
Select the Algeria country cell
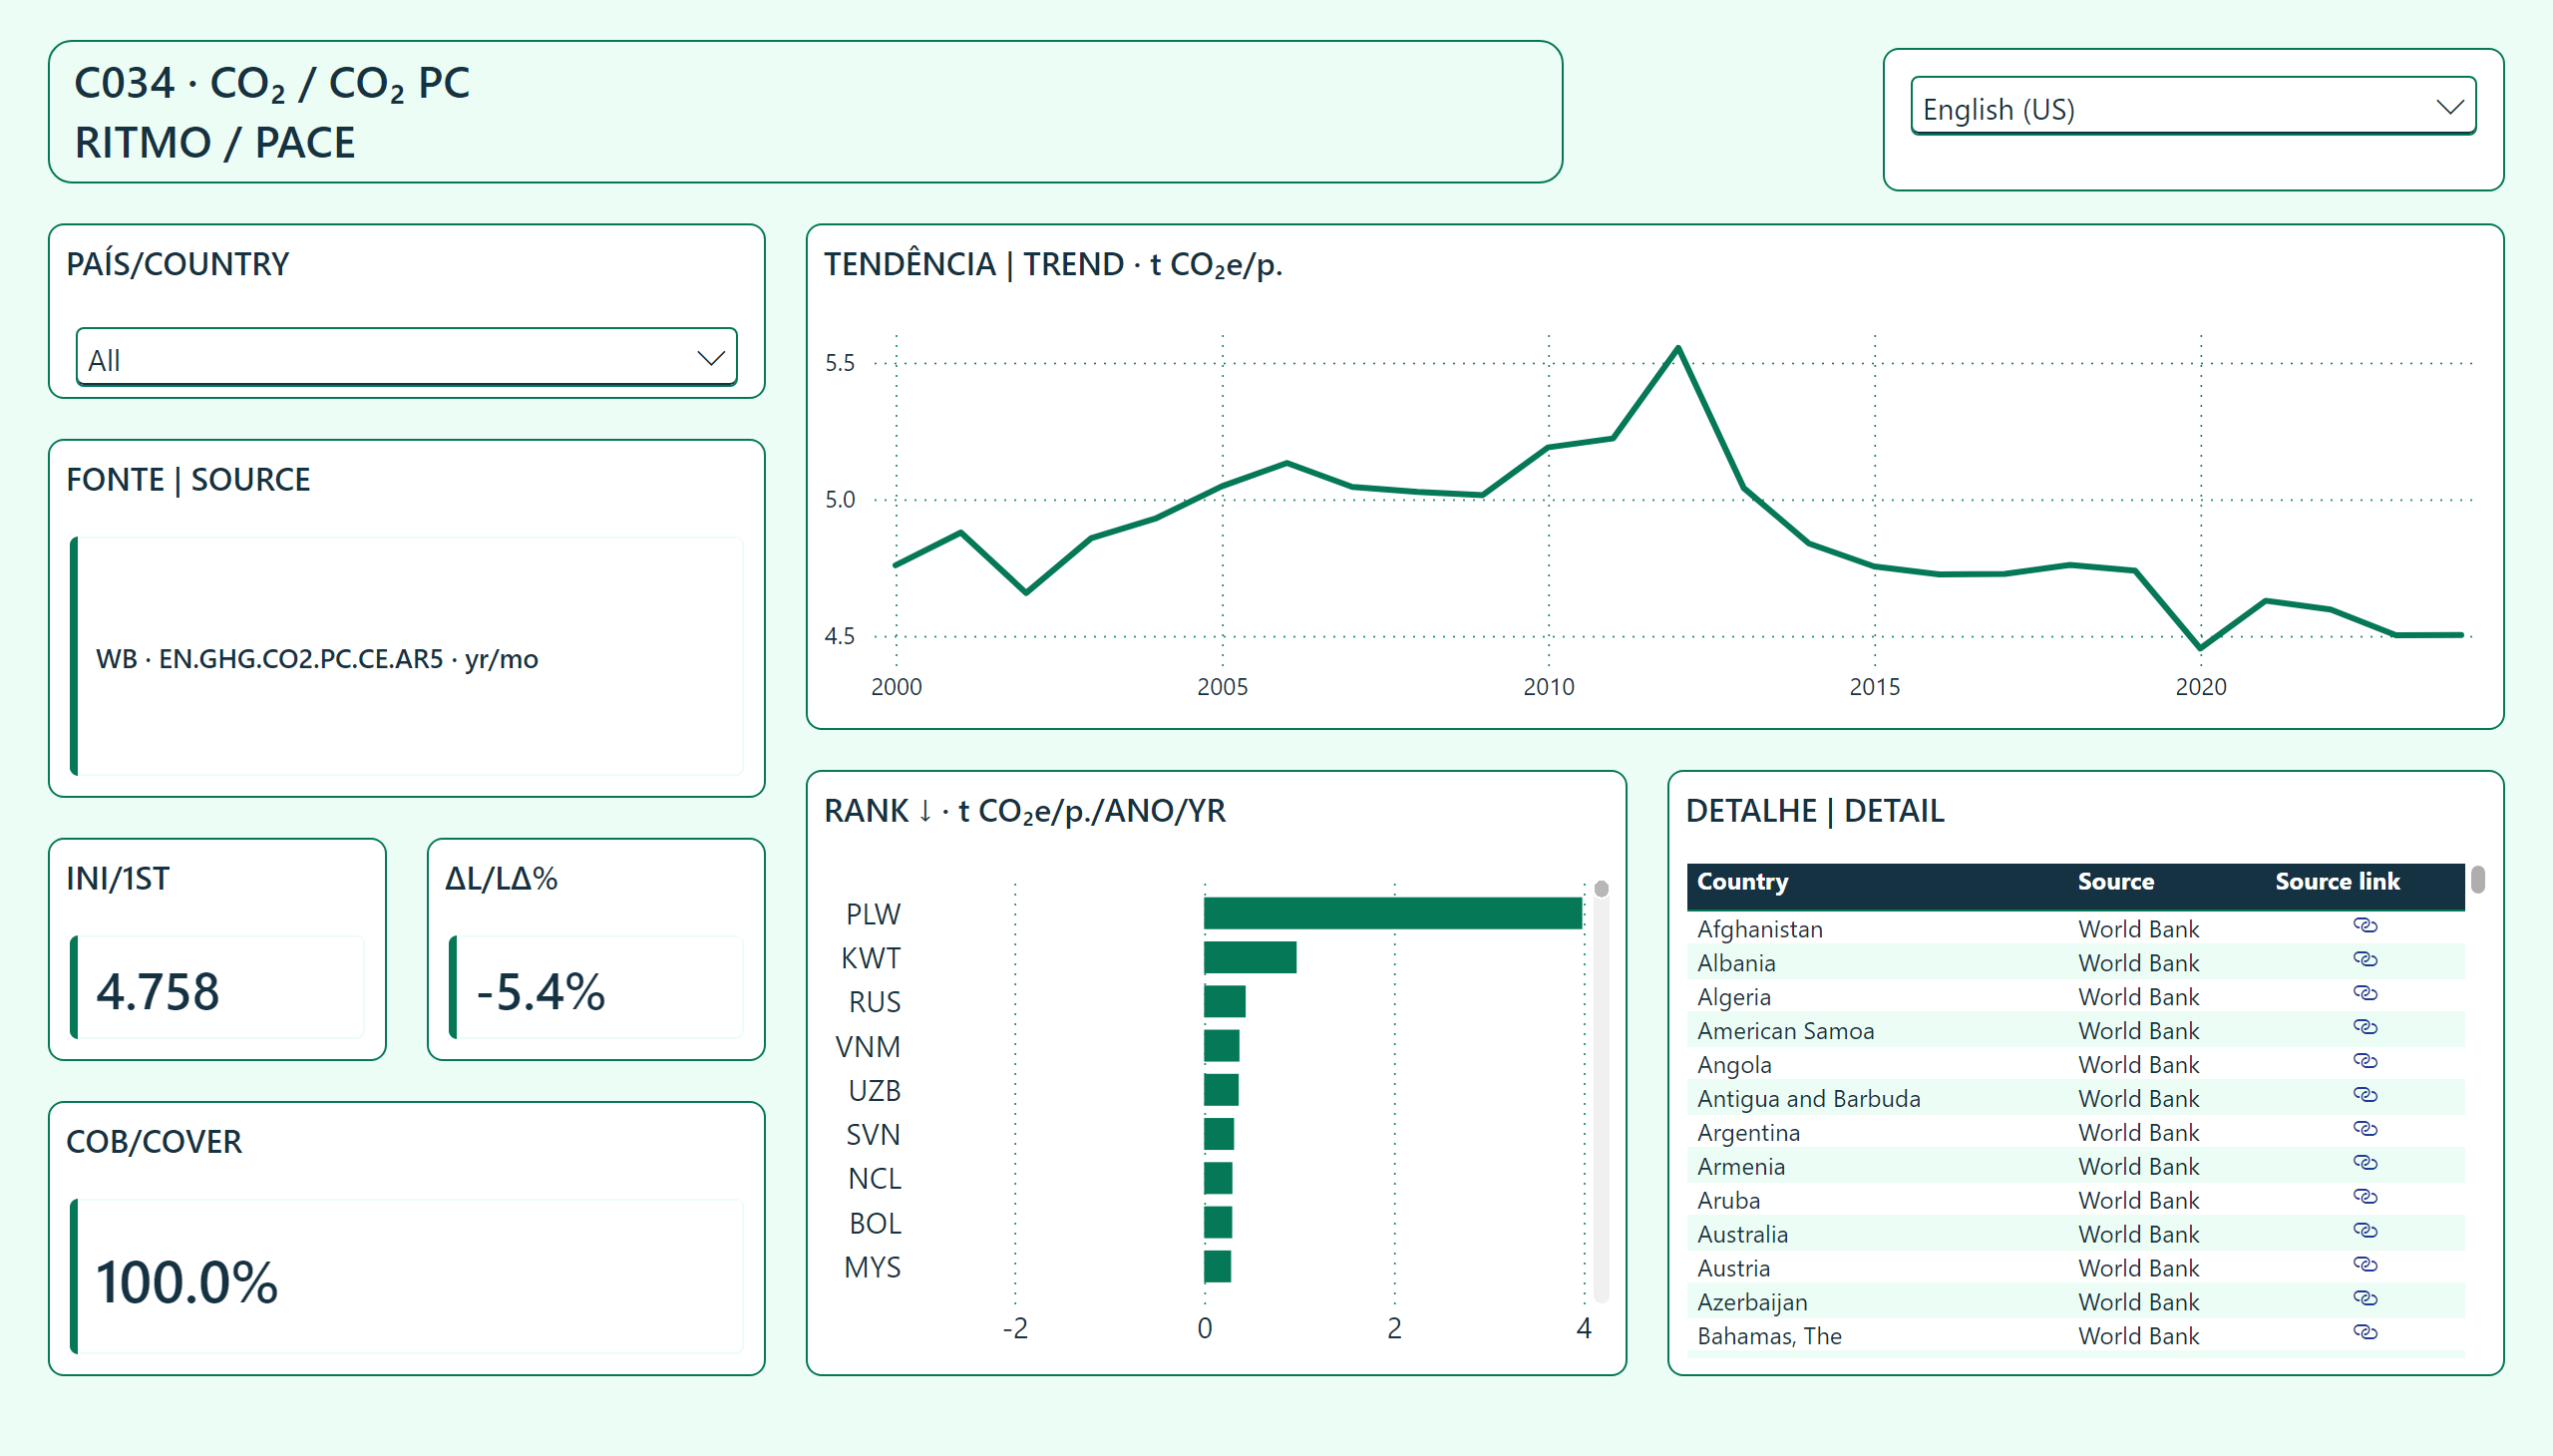pos(1733,998)
